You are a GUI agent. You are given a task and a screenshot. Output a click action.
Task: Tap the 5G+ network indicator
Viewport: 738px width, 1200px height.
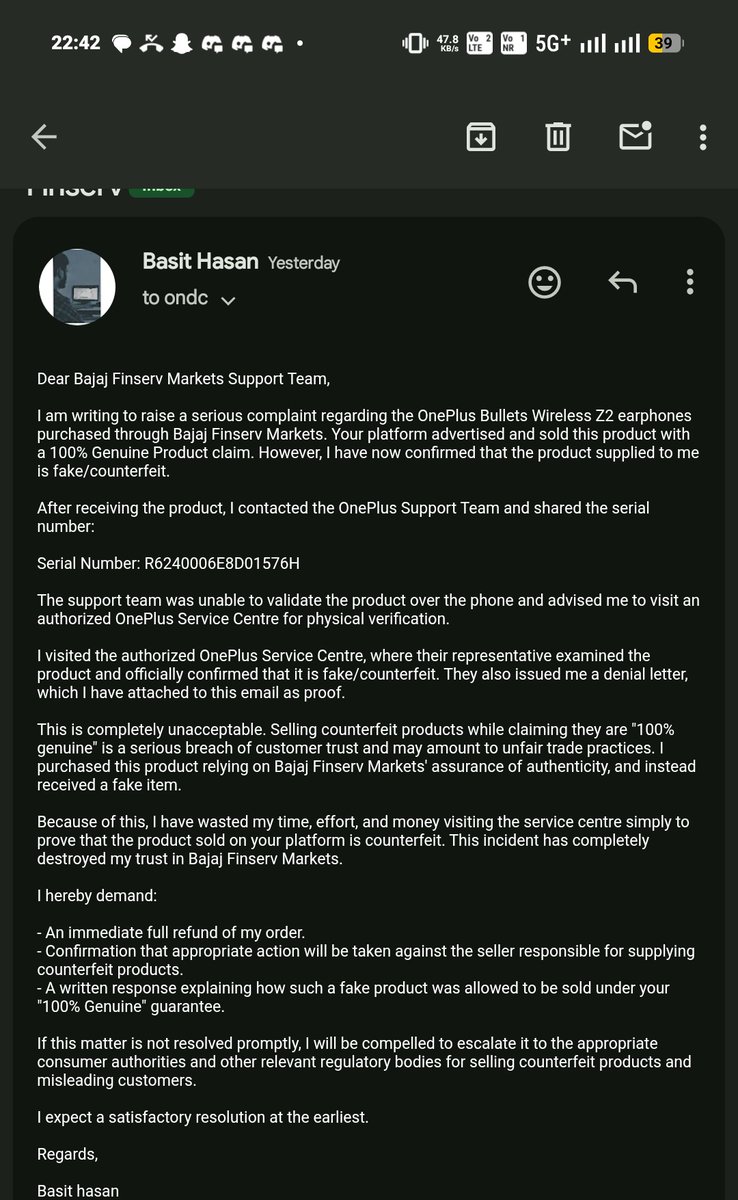click(553, 43)
